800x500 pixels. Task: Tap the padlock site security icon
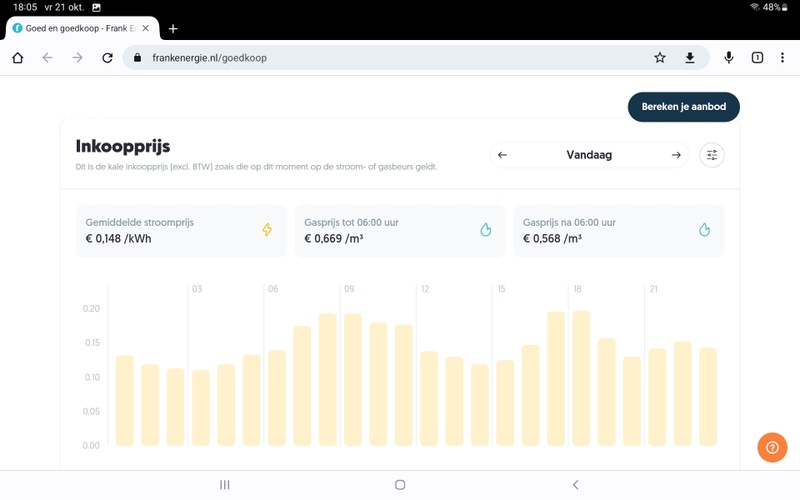coord(137,58)
